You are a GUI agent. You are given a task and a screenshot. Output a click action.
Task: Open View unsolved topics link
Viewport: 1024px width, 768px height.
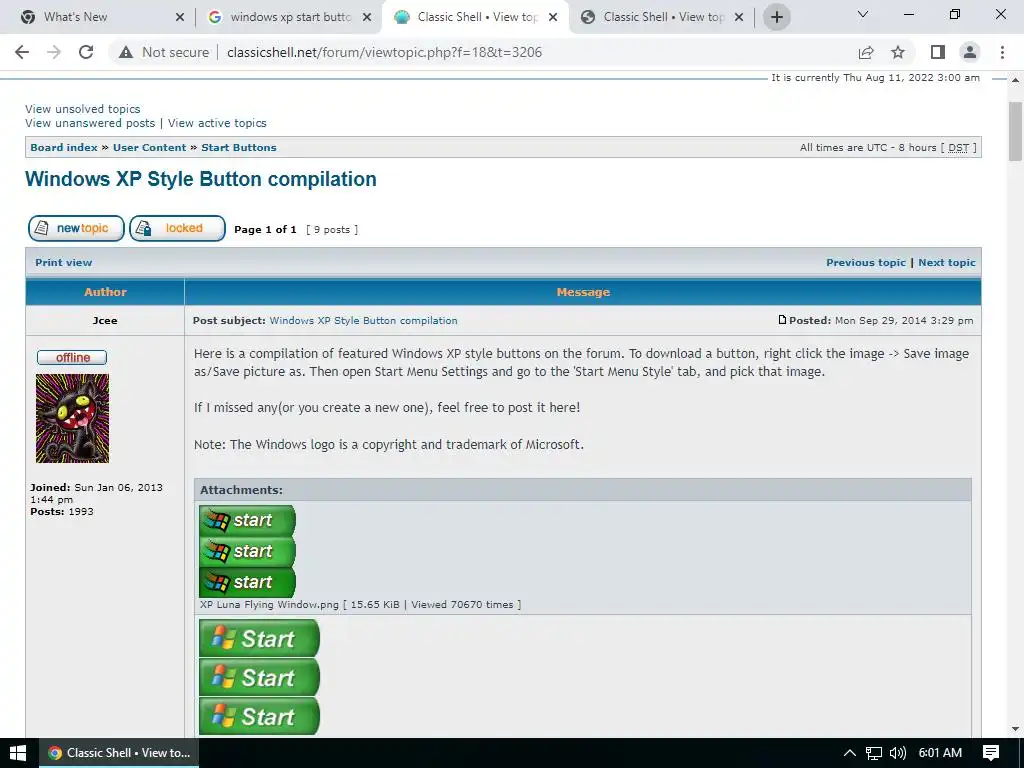pyautogui.click(x=82, y=109)
